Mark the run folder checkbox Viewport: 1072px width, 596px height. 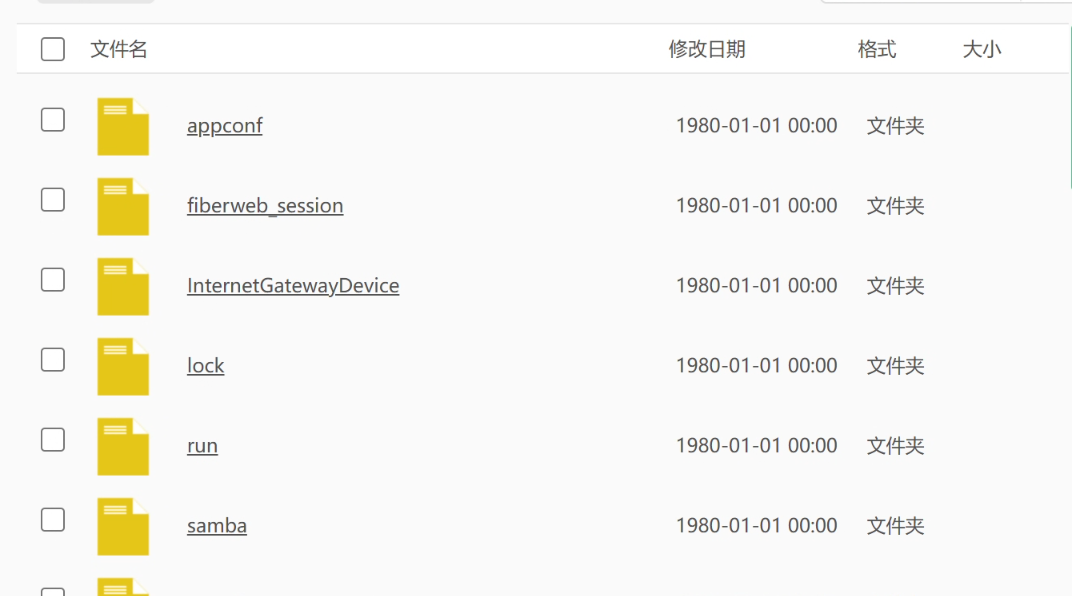[x=53, y=440]
